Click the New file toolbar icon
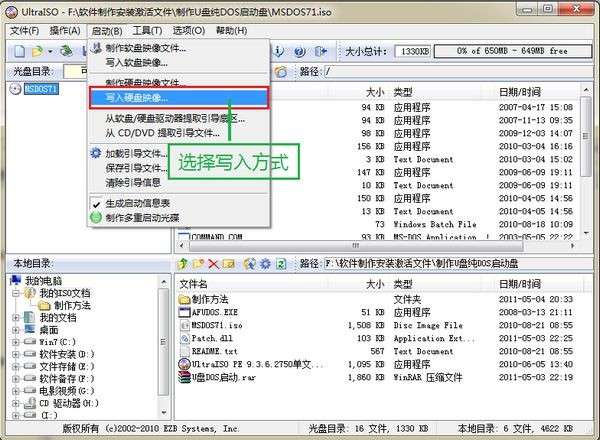Screen dimensions: 600x440 click(x=19, y=51)
